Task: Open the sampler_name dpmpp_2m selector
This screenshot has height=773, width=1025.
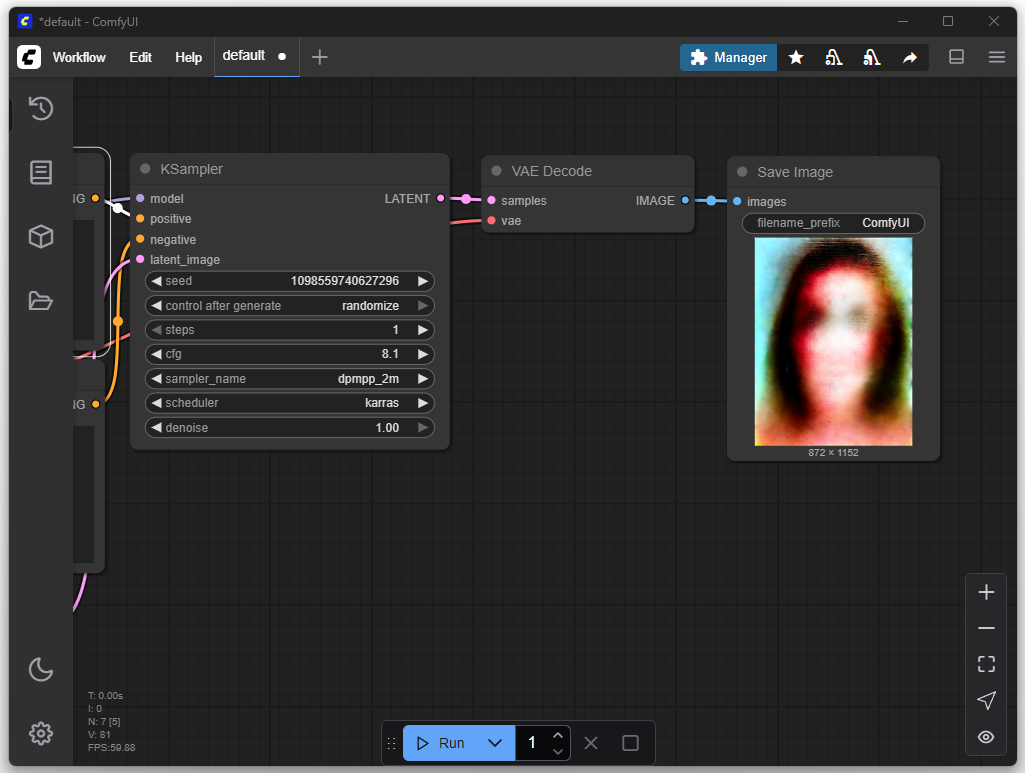Action: pos(290,379)
